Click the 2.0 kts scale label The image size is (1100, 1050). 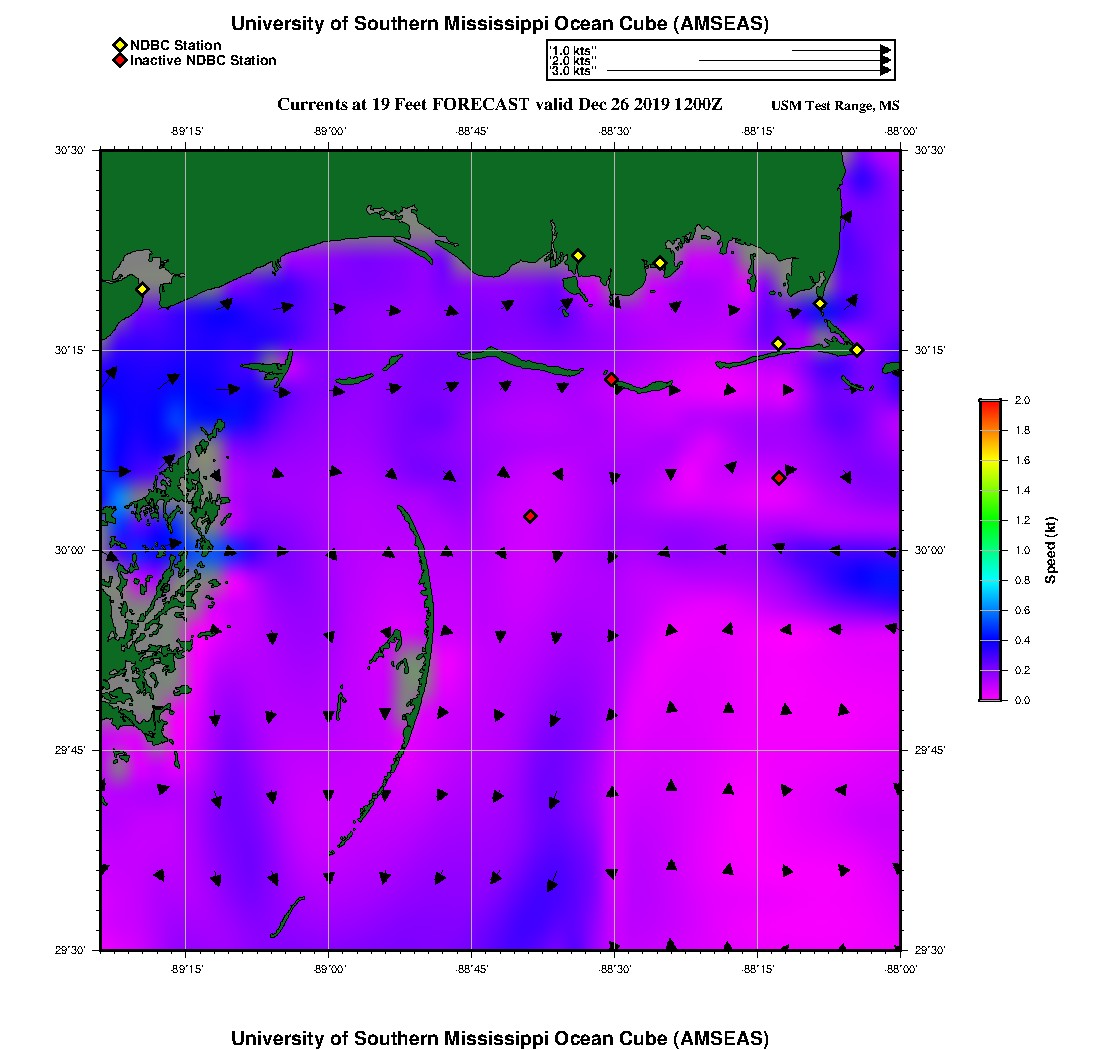pos(573,60)
